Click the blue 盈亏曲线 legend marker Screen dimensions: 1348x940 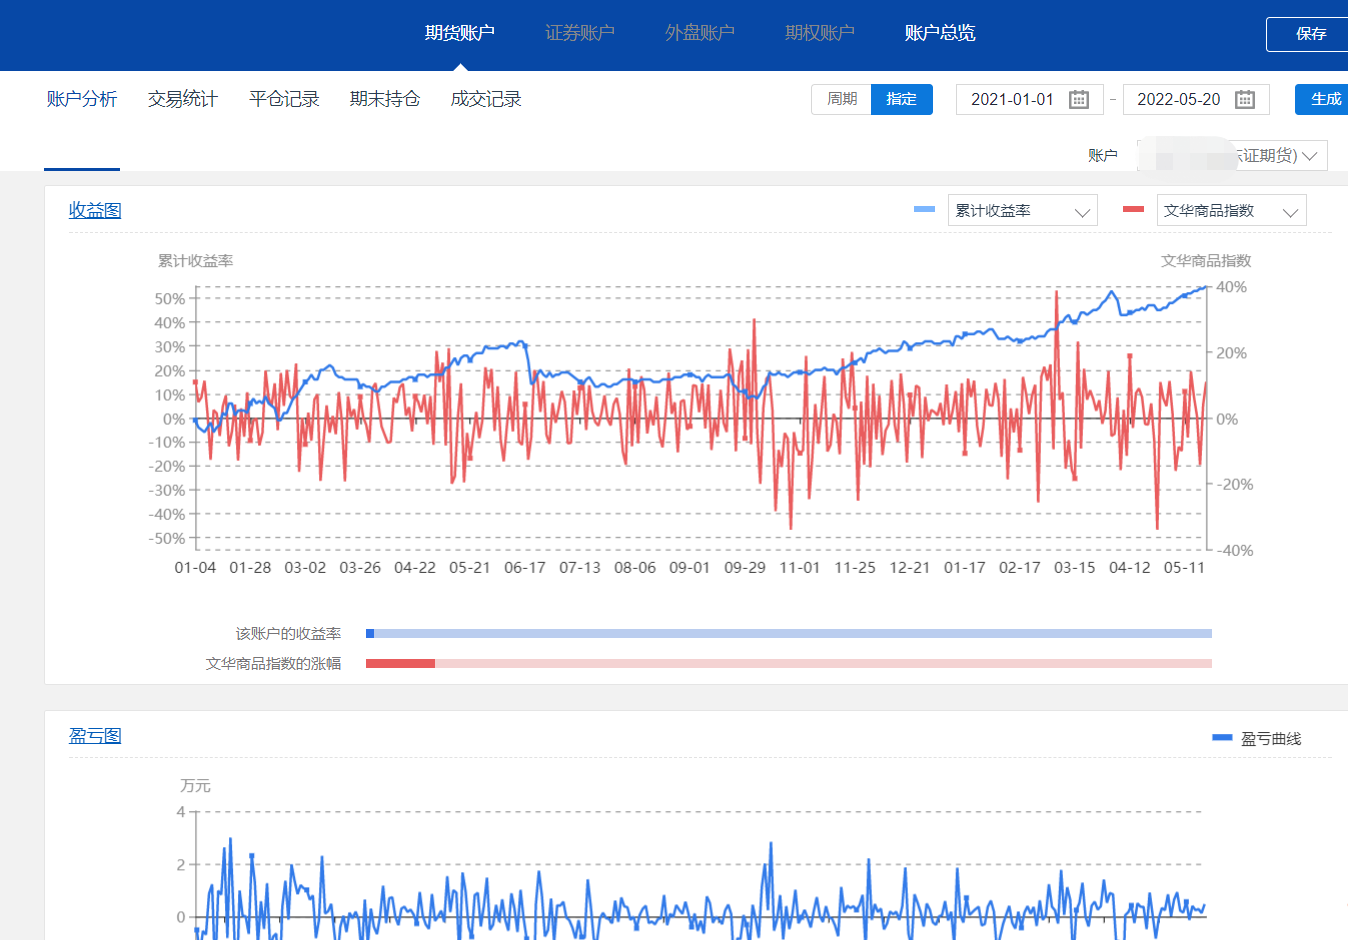tap(1222, 738)
